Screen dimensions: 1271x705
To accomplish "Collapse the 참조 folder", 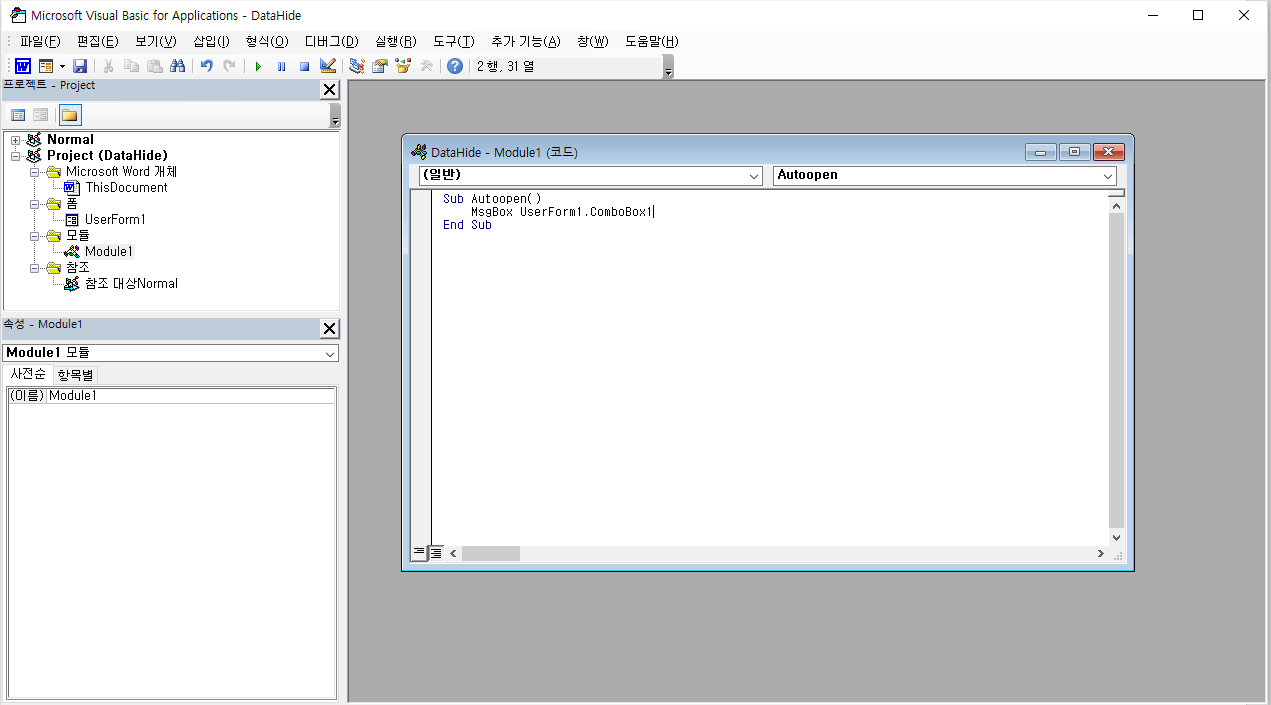I will coord(35,268).
